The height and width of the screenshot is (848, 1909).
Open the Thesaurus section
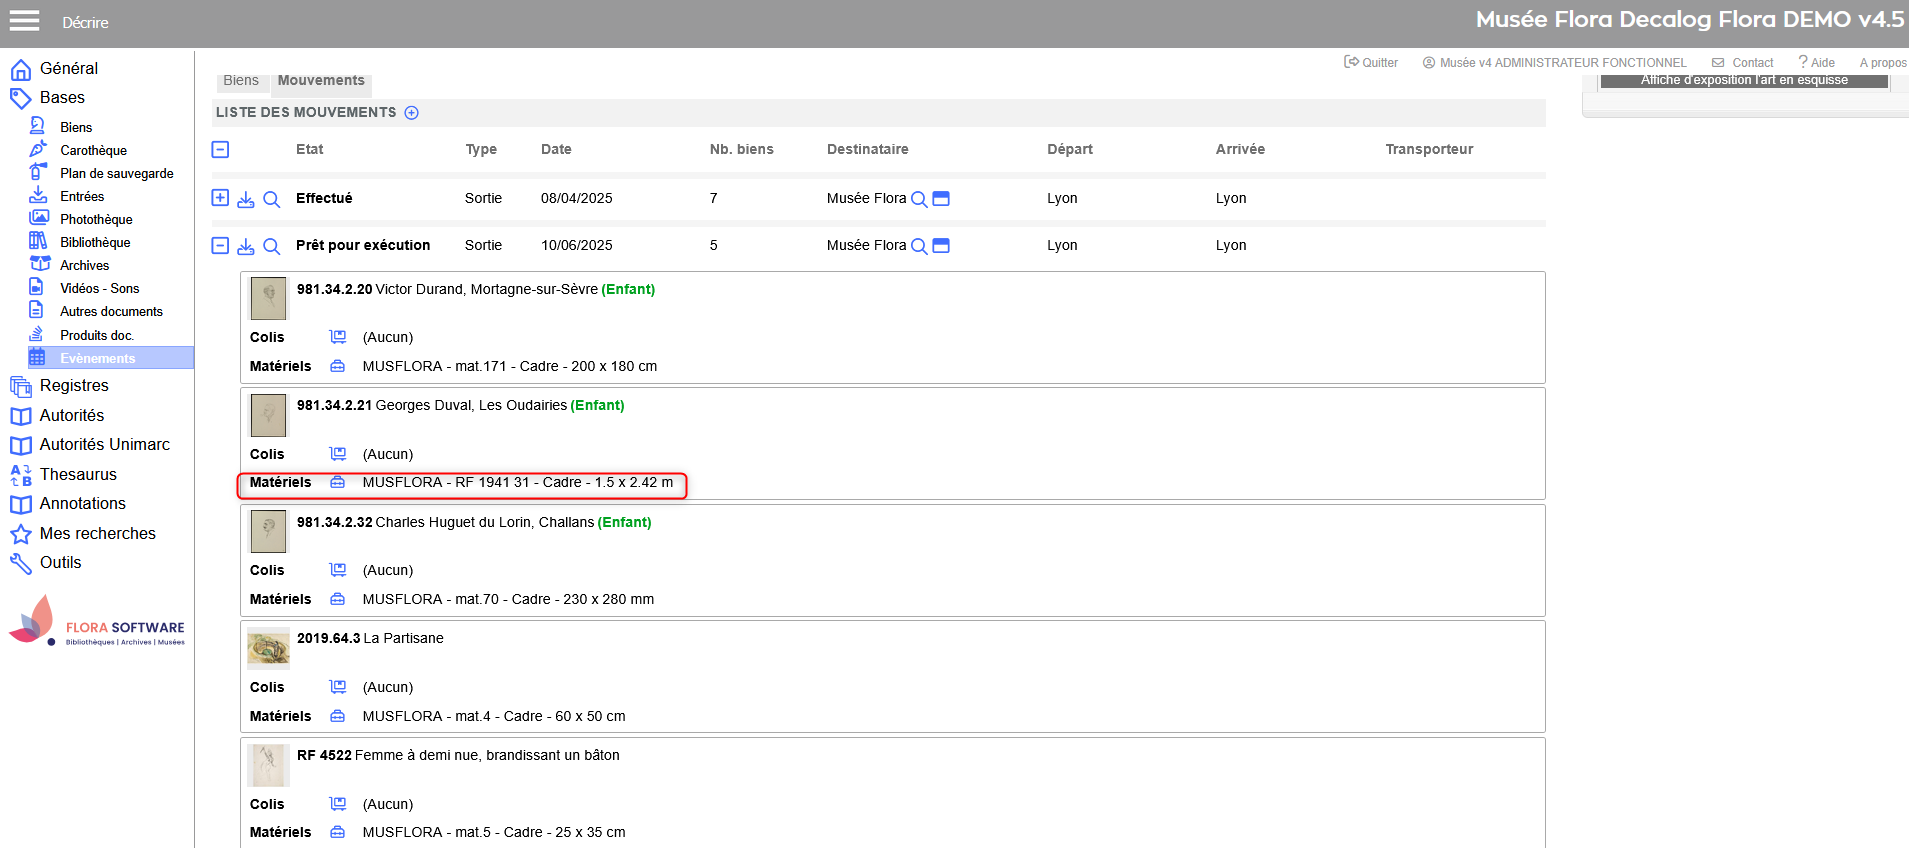pyautogui.click(x=78, y=474)
